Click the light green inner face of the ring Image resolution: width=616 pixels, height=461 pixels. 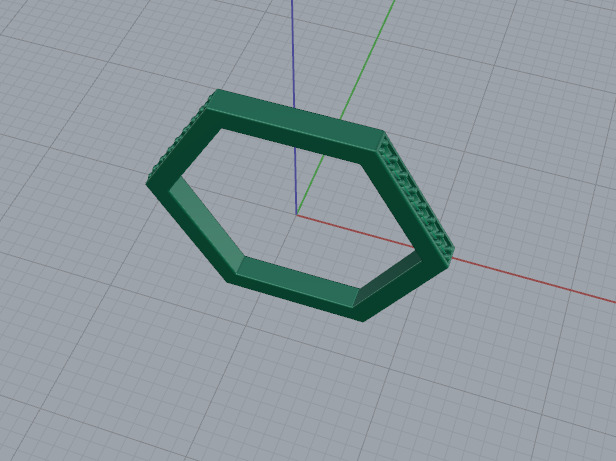[x=205, y=224]
